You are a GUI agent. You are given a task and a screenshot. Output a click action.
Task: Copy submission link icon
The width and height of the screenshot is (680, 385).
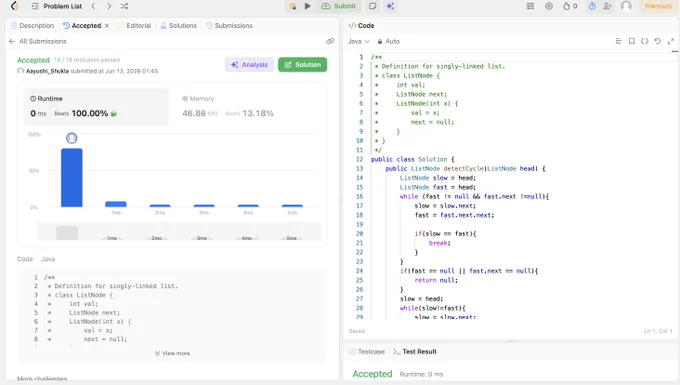[x=330, y=41]
